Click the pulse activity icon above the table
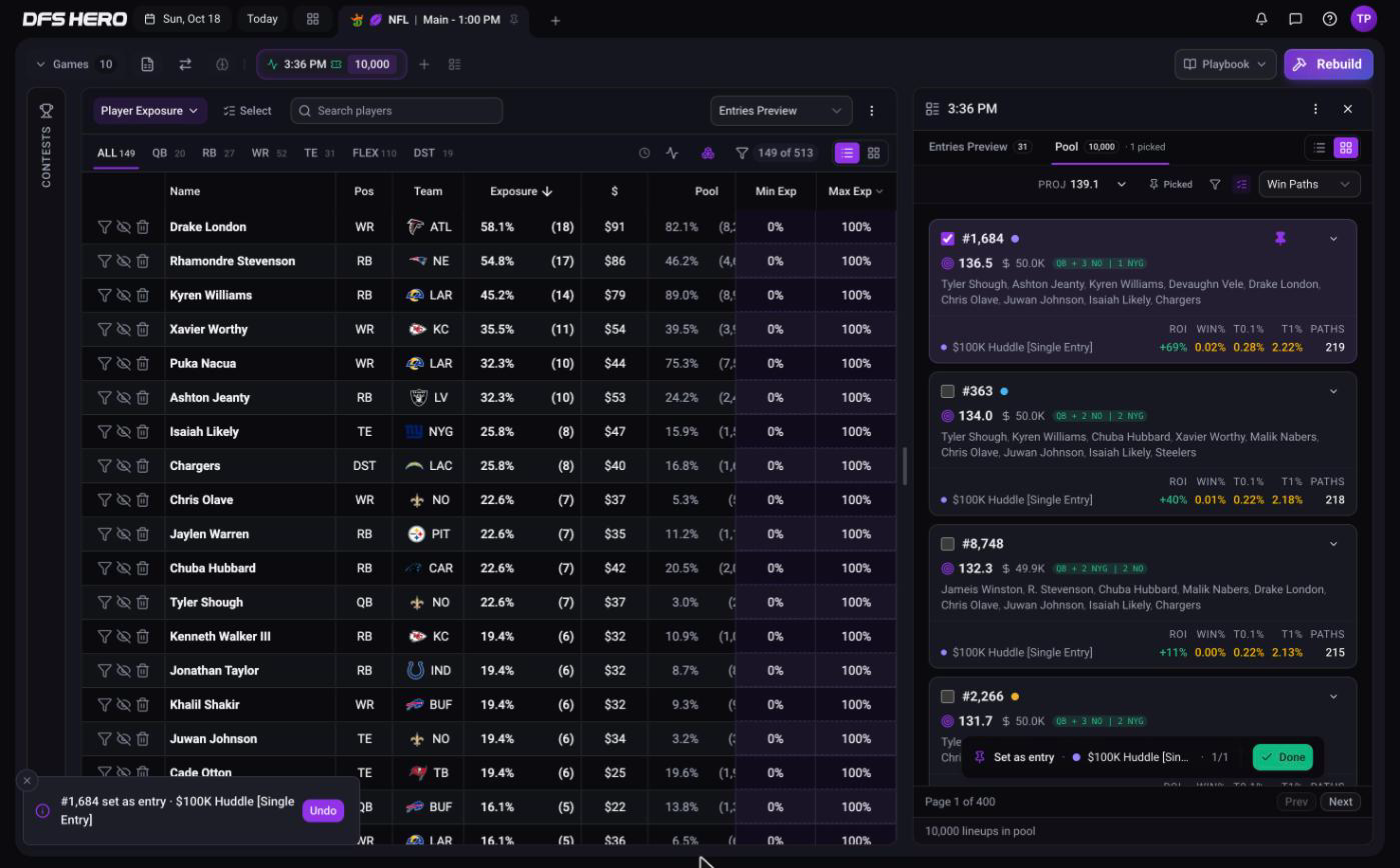 (x=672, y=153)
